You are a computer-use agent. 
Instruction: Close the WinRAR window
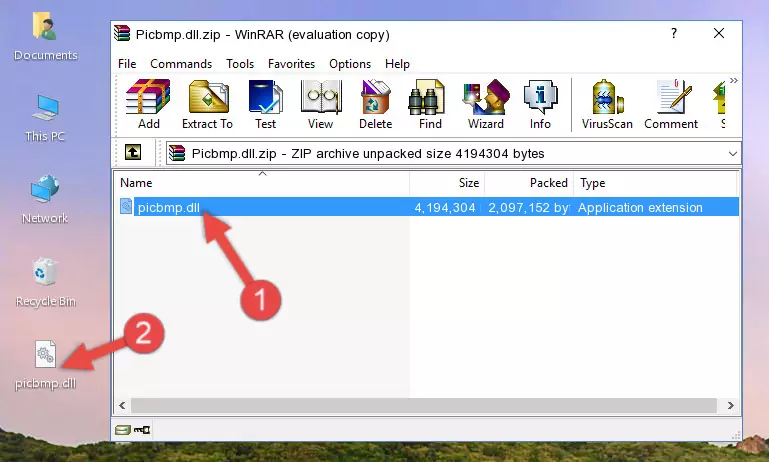coord(719,33)
